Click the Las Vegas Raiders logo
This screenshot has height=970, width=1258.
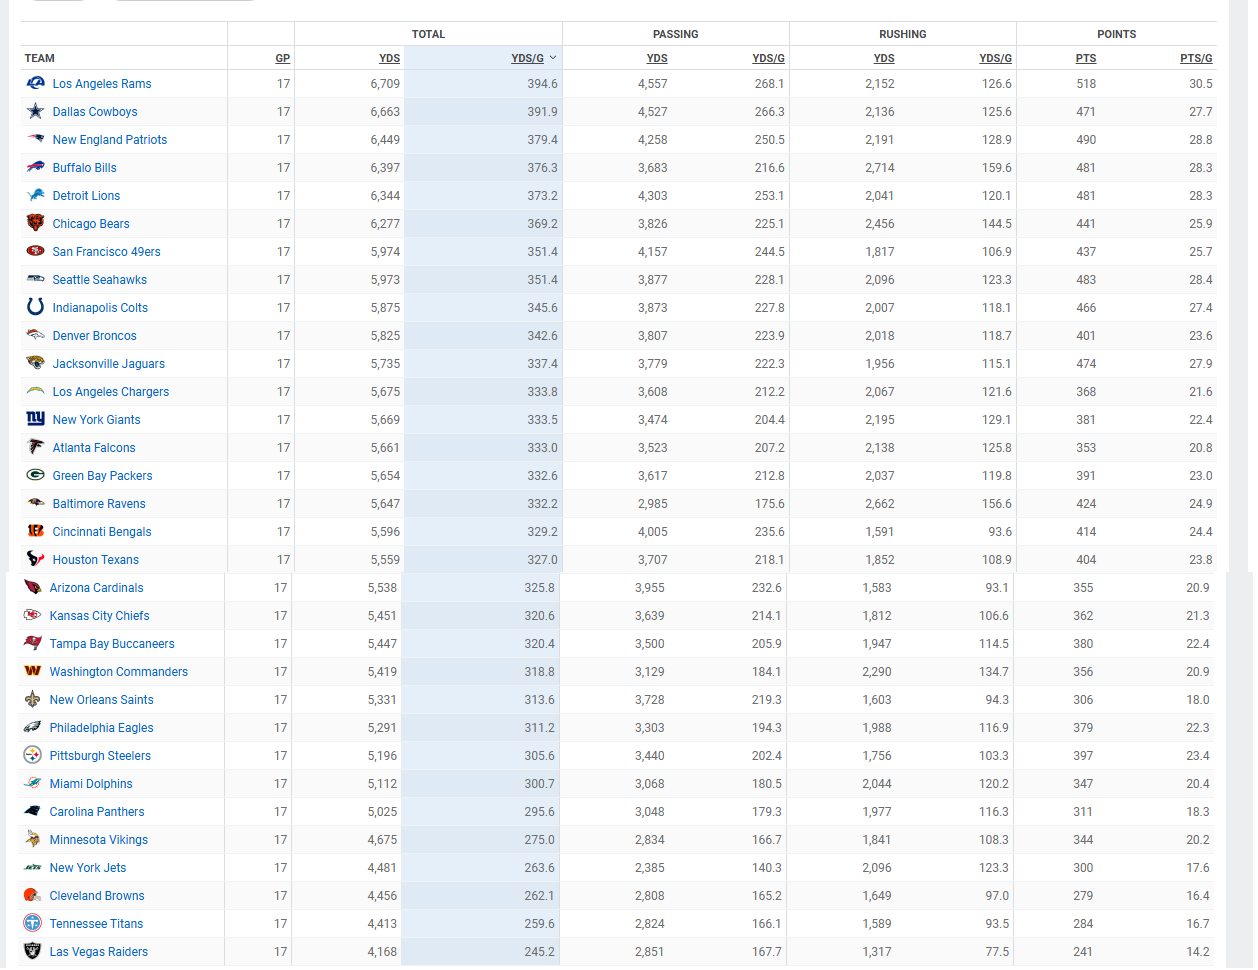[x=33, y=951]
